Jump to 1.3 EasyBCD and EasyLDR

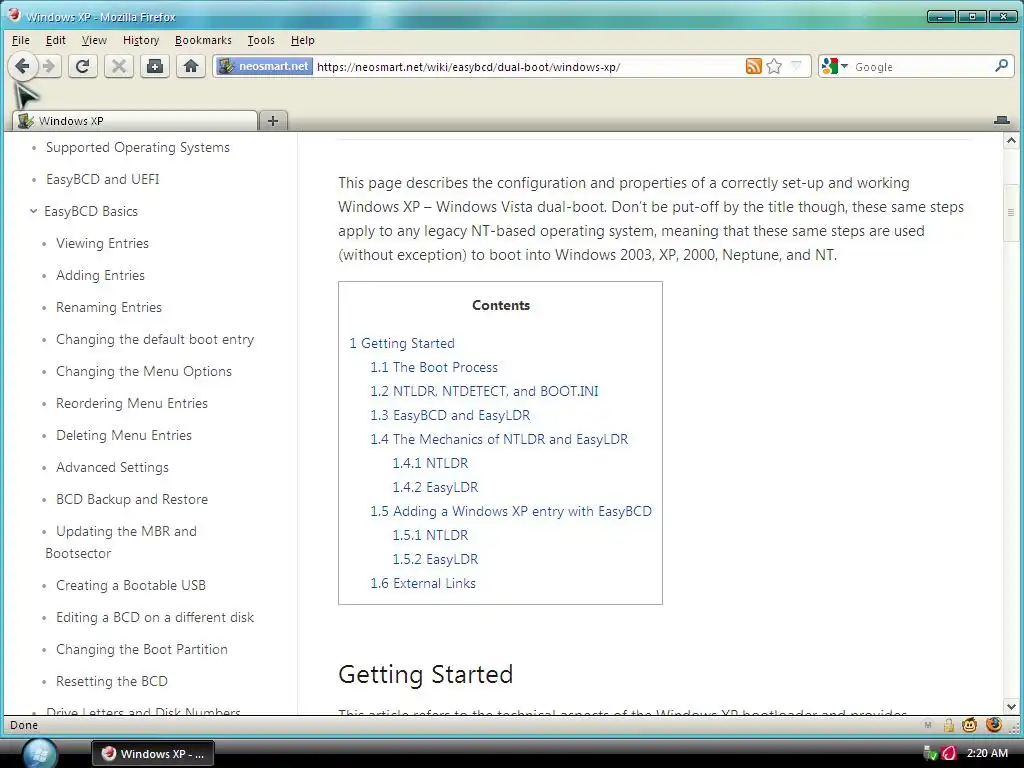450,415
